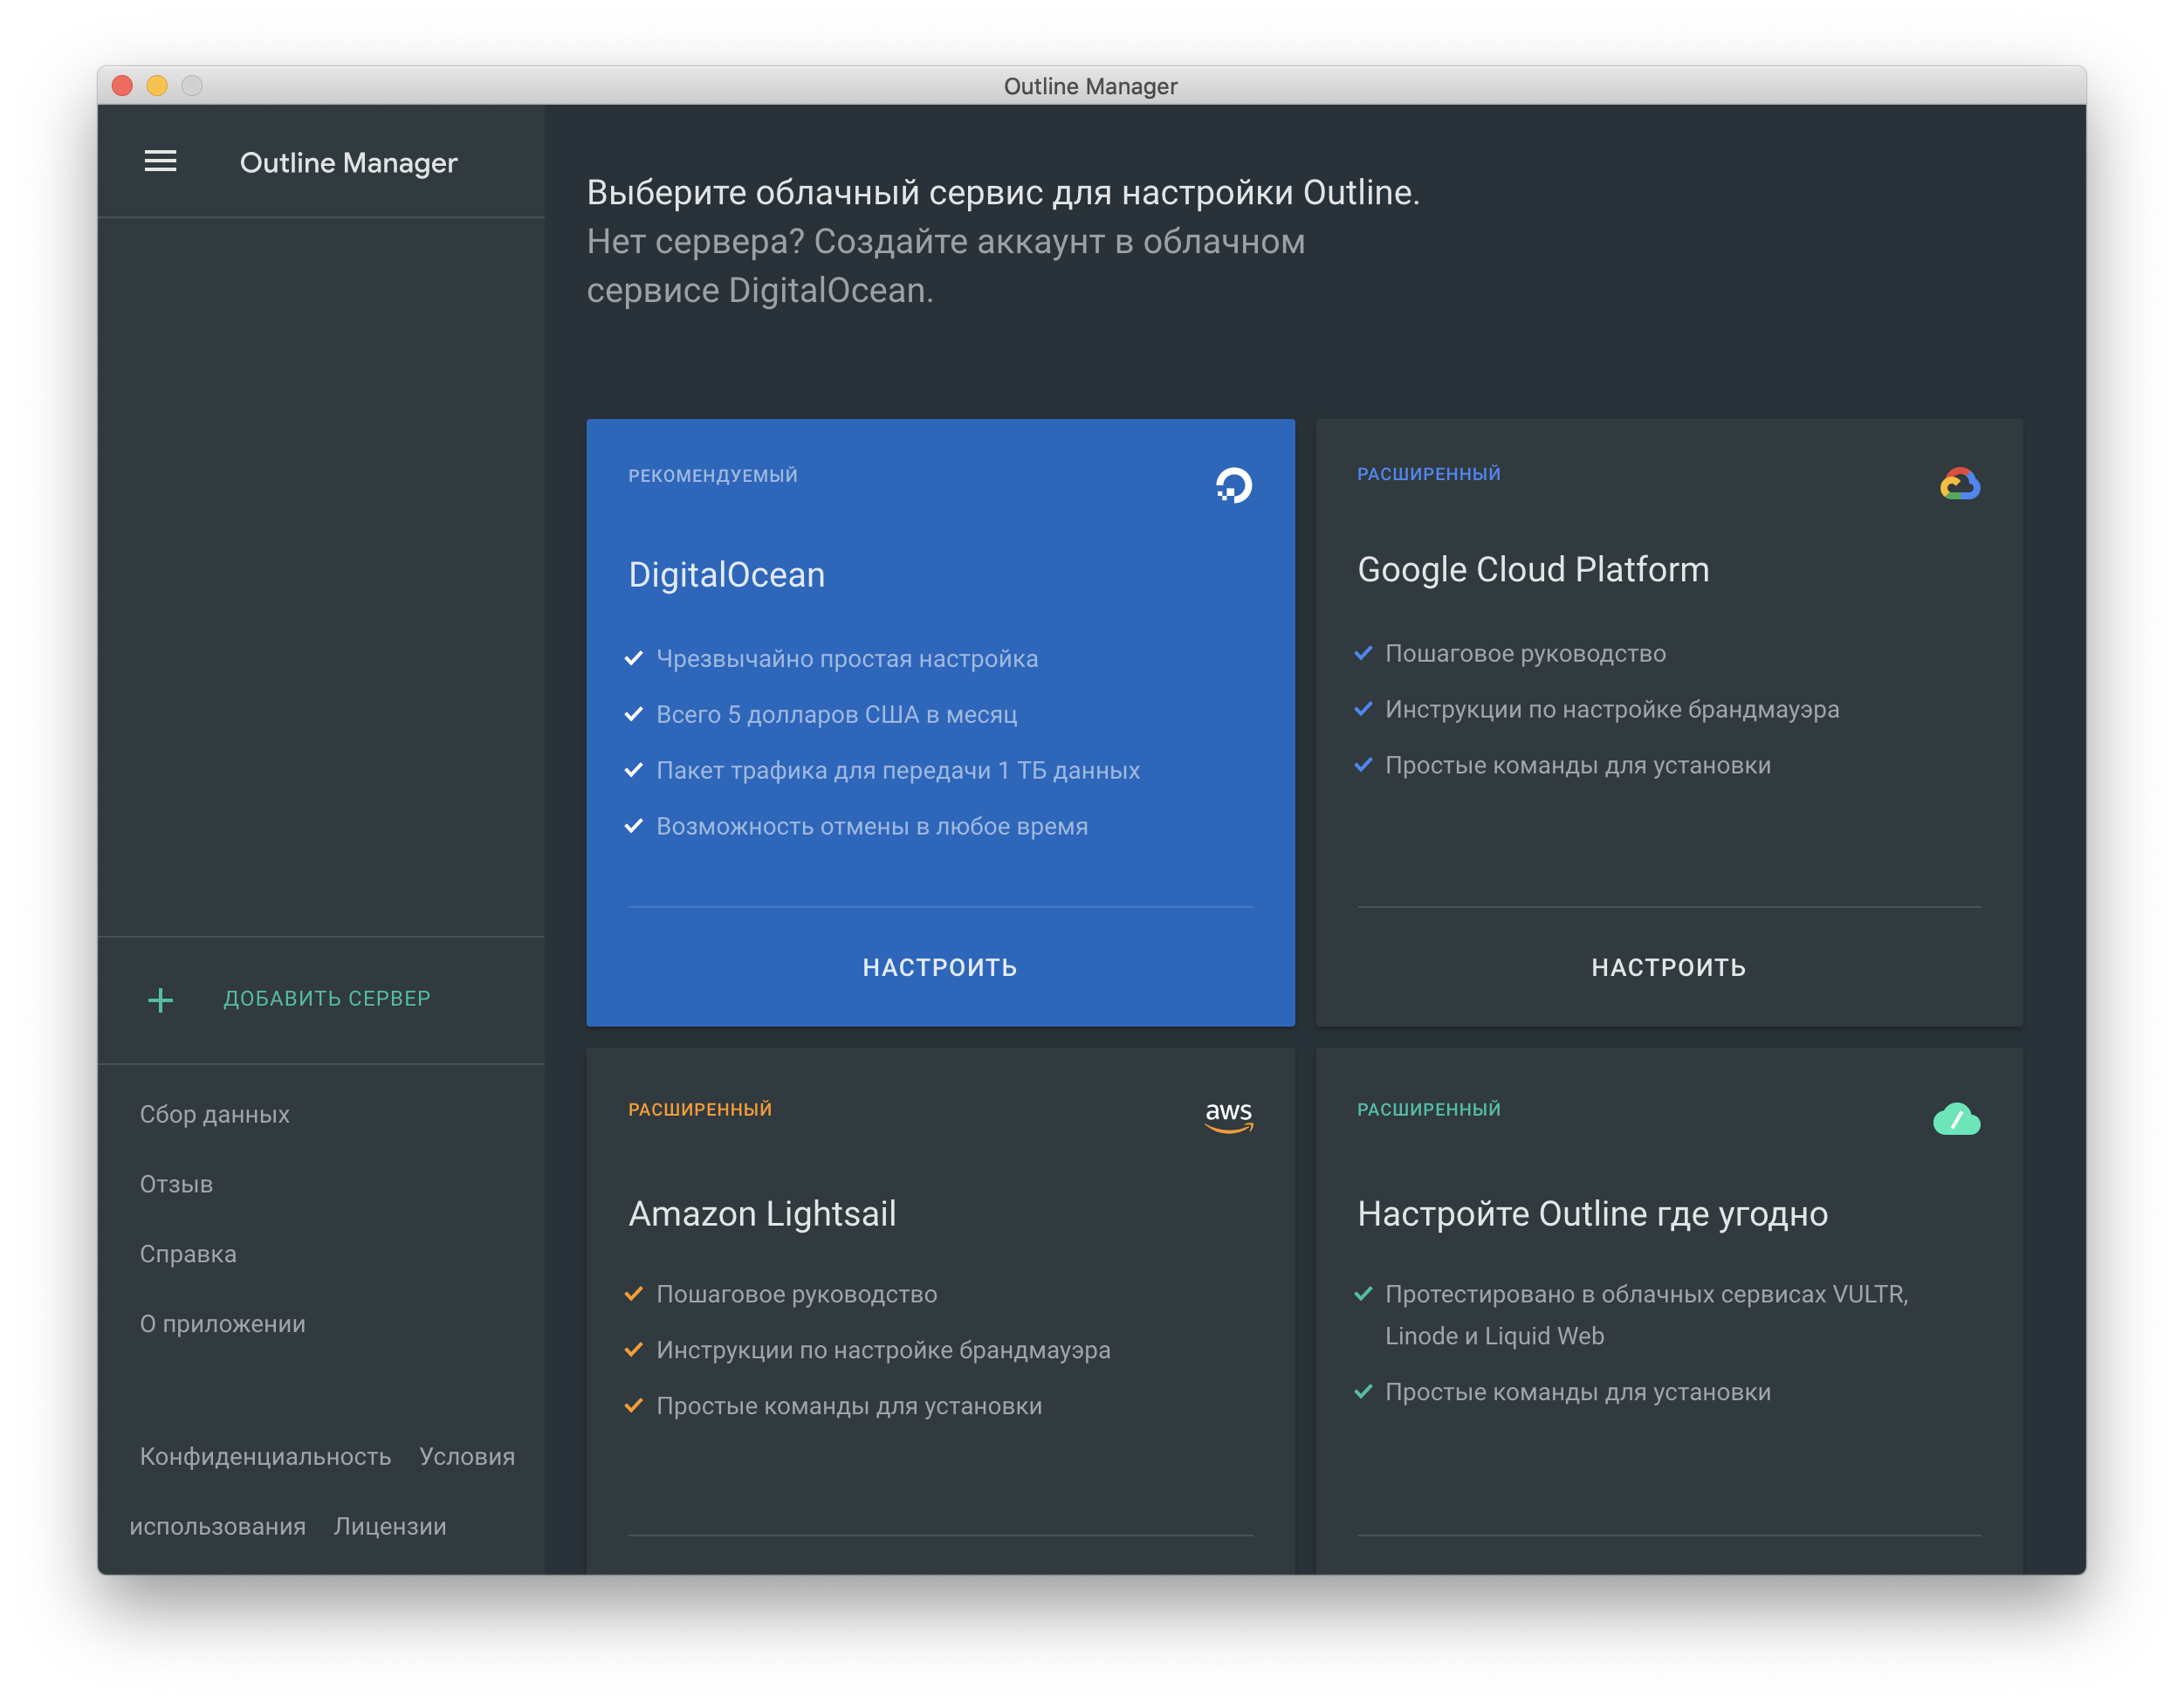Open the hamburger menu in the sidebar
Viewport: 2184px width, 1704px height.
pyautogui.click(x=160, y=162)
